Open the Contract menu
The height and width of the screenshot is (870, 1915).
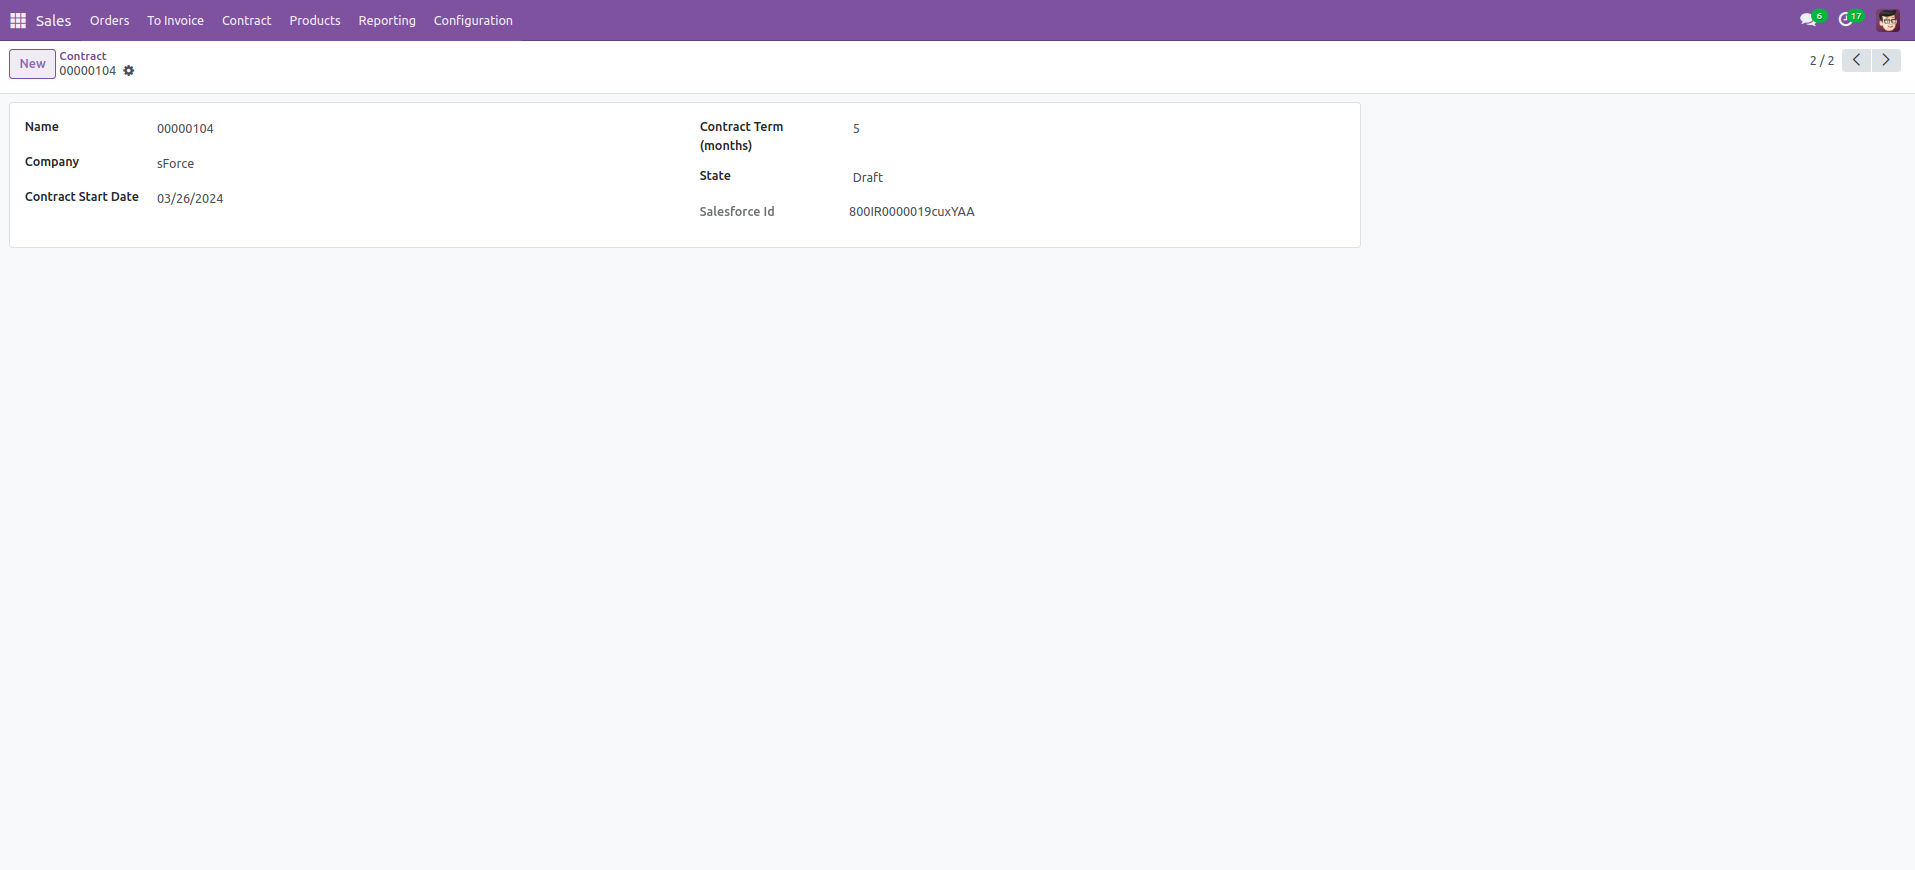coord(247,20)
